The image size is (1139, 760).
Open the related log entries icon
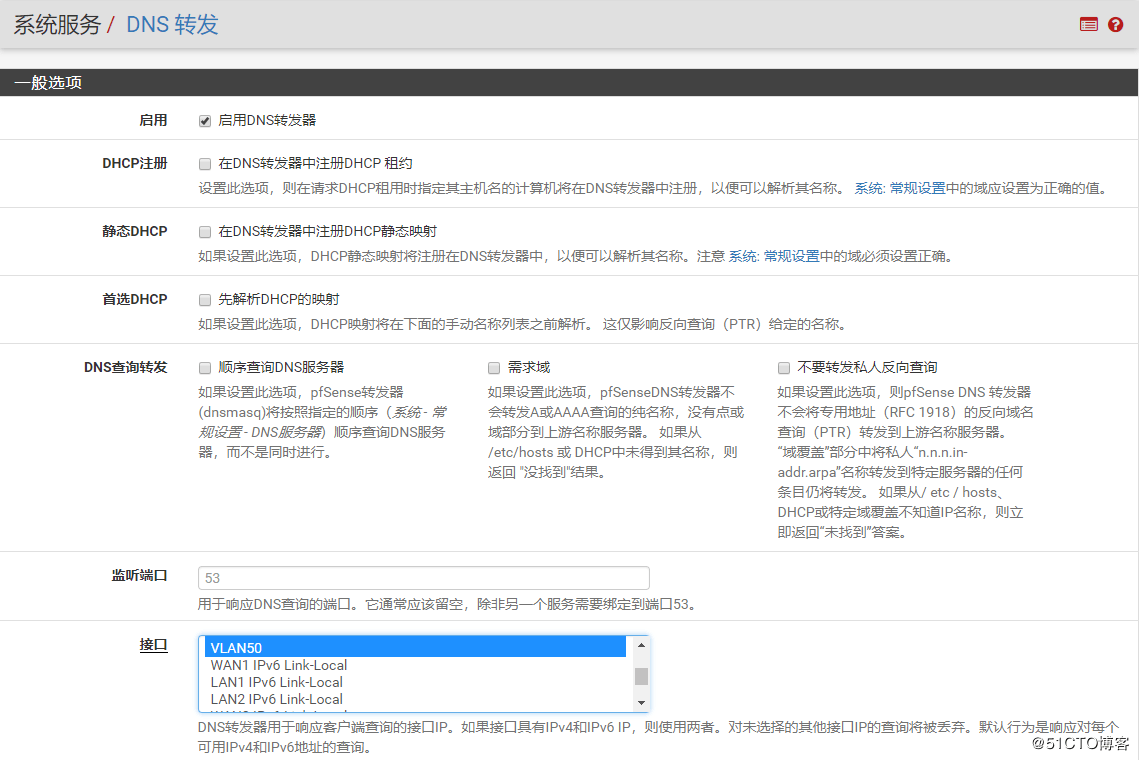pyautogui.click(x=1089, y=25)
